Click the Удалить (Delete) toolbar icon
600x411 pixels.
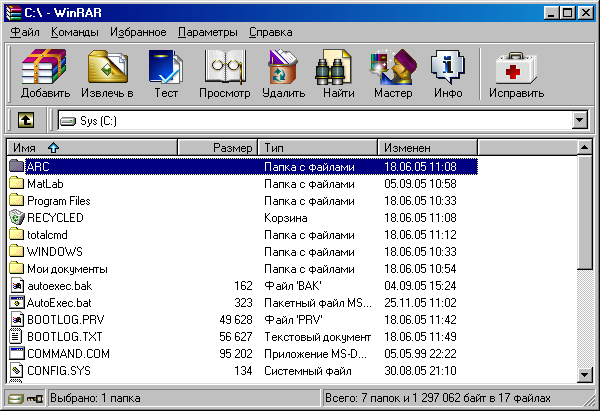(283, 67)
